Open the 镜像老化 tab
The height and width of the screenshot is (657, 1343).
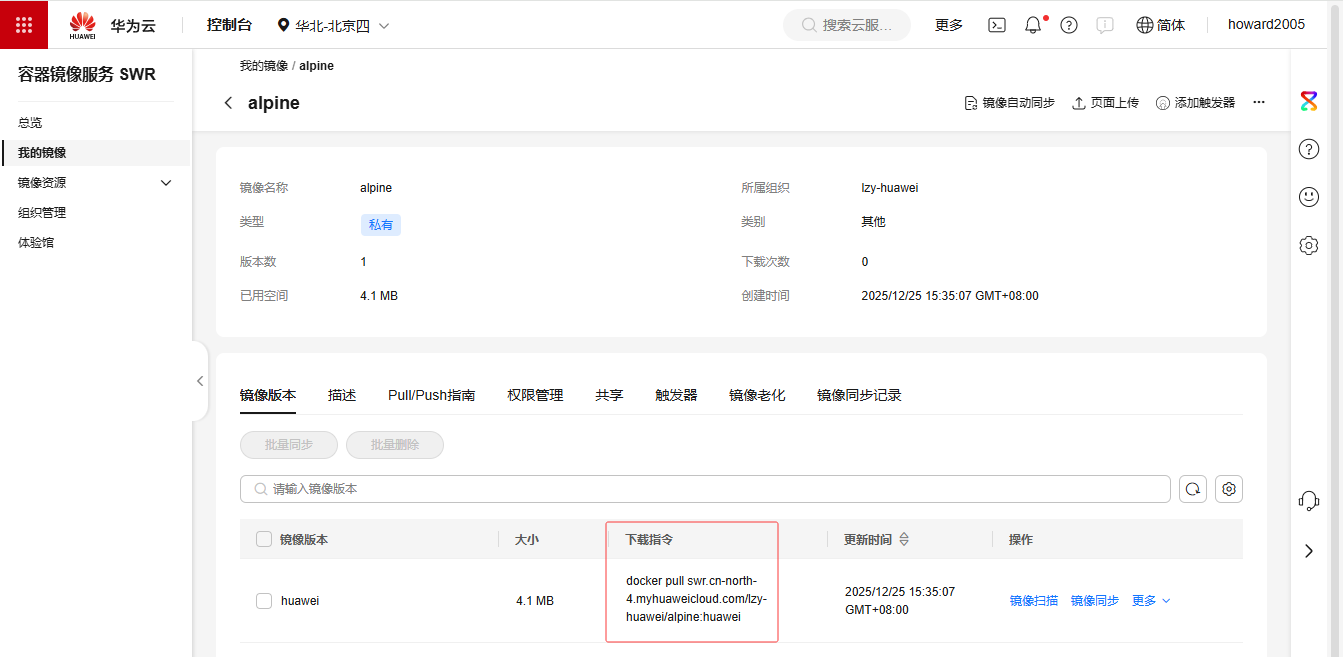(x=757, y=395)
